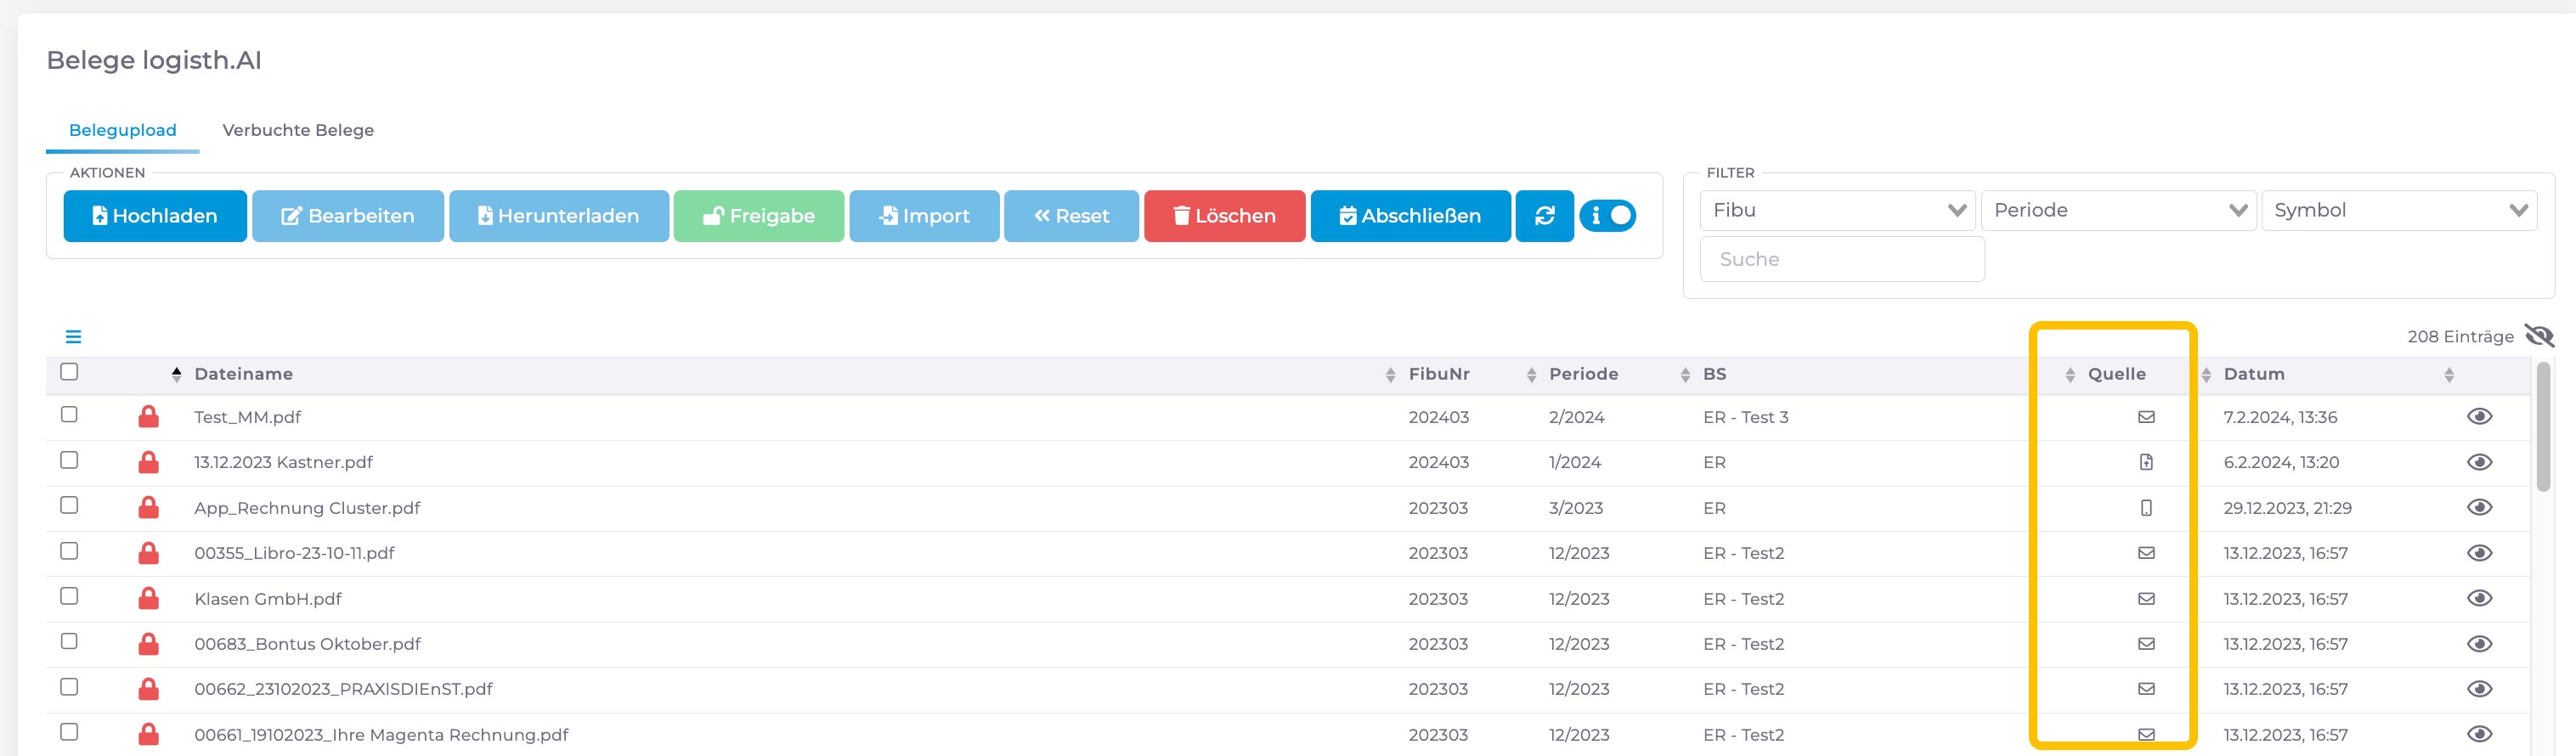The height and width of the screenshot is (756, 2576).
Task: Sort table by Periode column header
Action: 1583,374
